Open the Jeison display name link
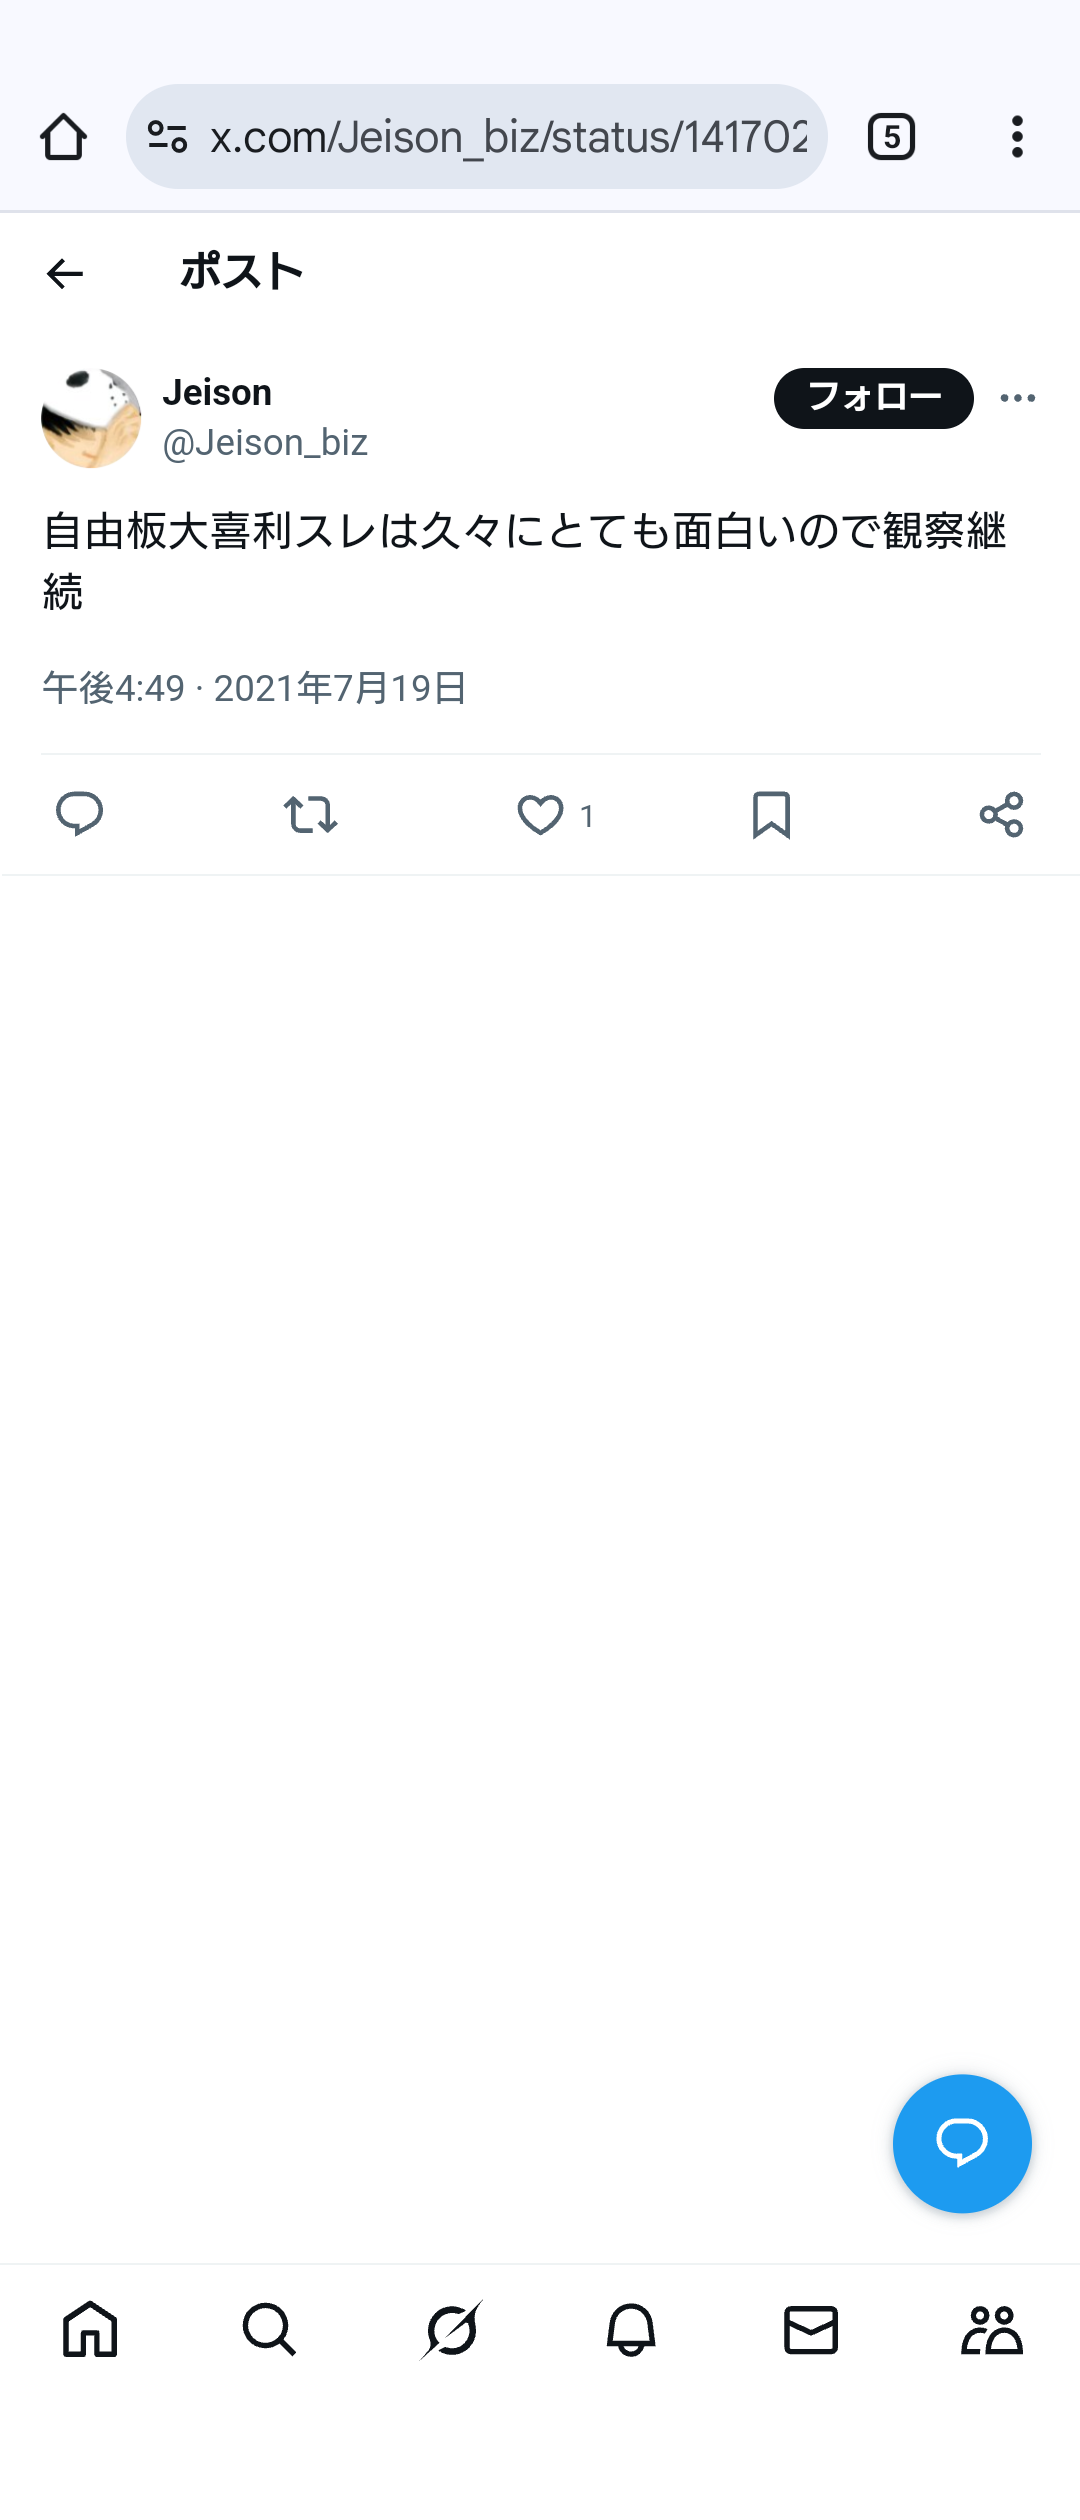 tap(217, 393)
